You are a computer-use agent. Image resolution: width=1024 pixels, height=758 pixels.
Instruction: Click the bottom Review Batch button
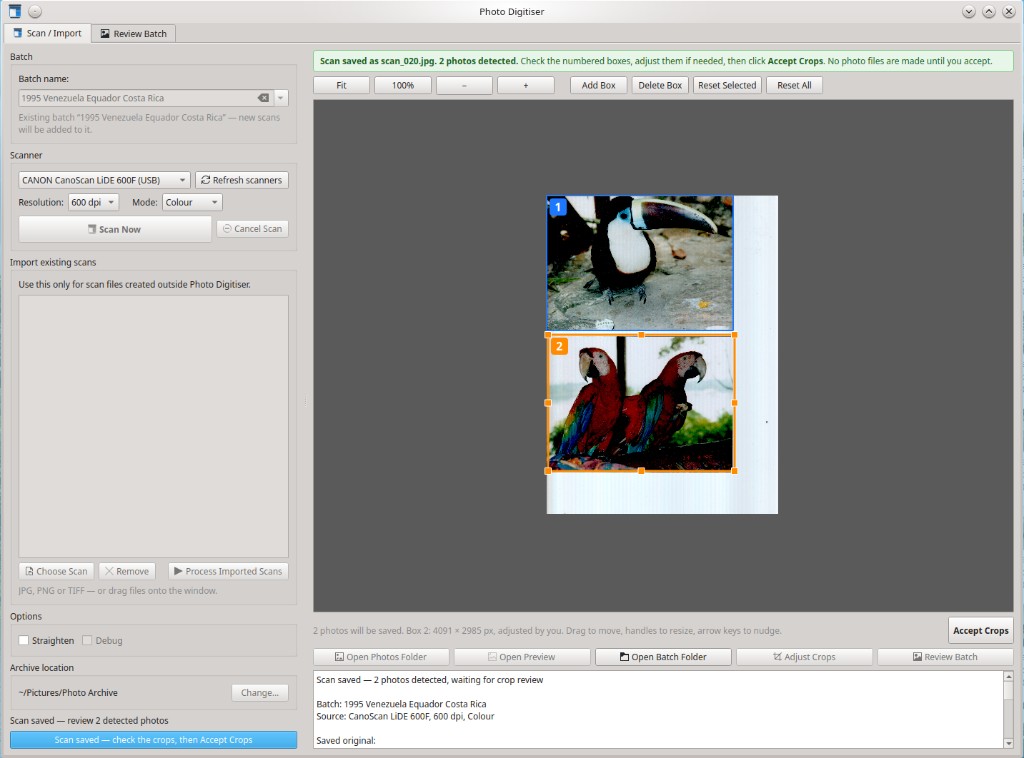945,657
